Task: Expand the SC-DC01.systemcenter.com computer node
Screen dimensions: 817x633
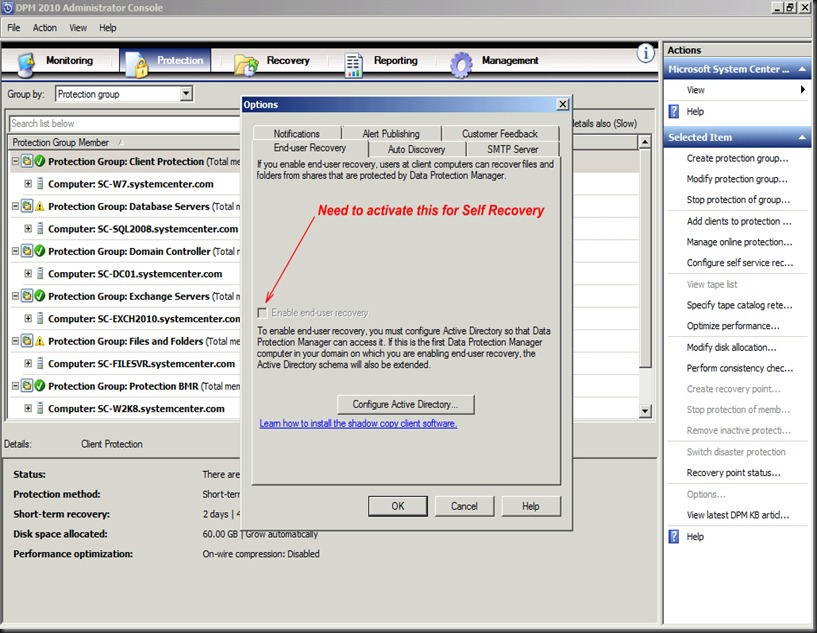Action: click(x=28, y=274)
